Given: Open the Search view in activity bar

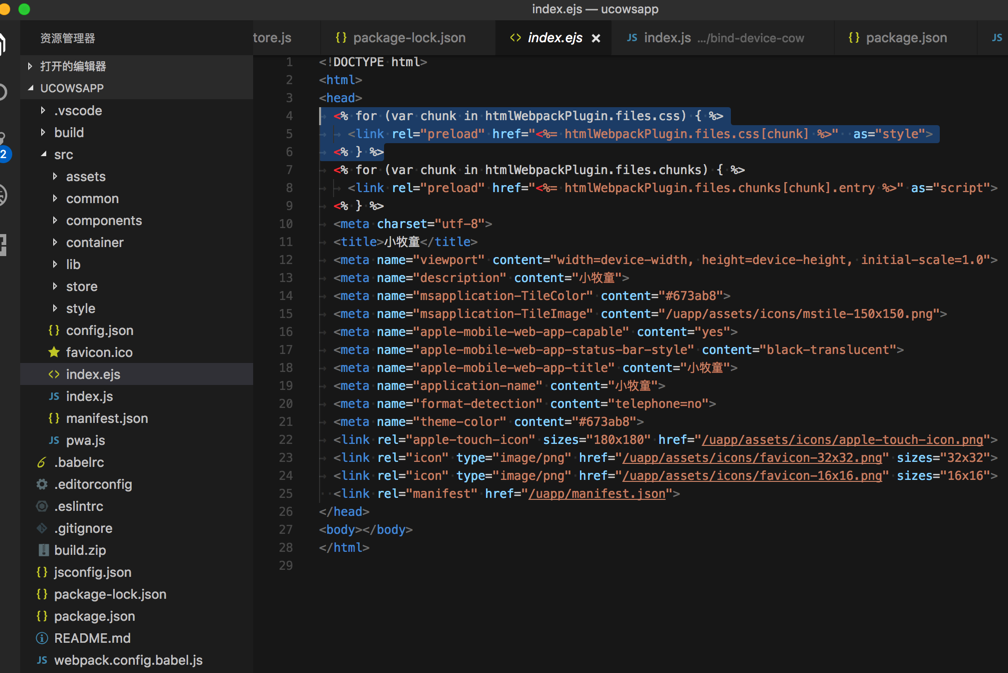Looking at the screenshot, I should [4, 93].
